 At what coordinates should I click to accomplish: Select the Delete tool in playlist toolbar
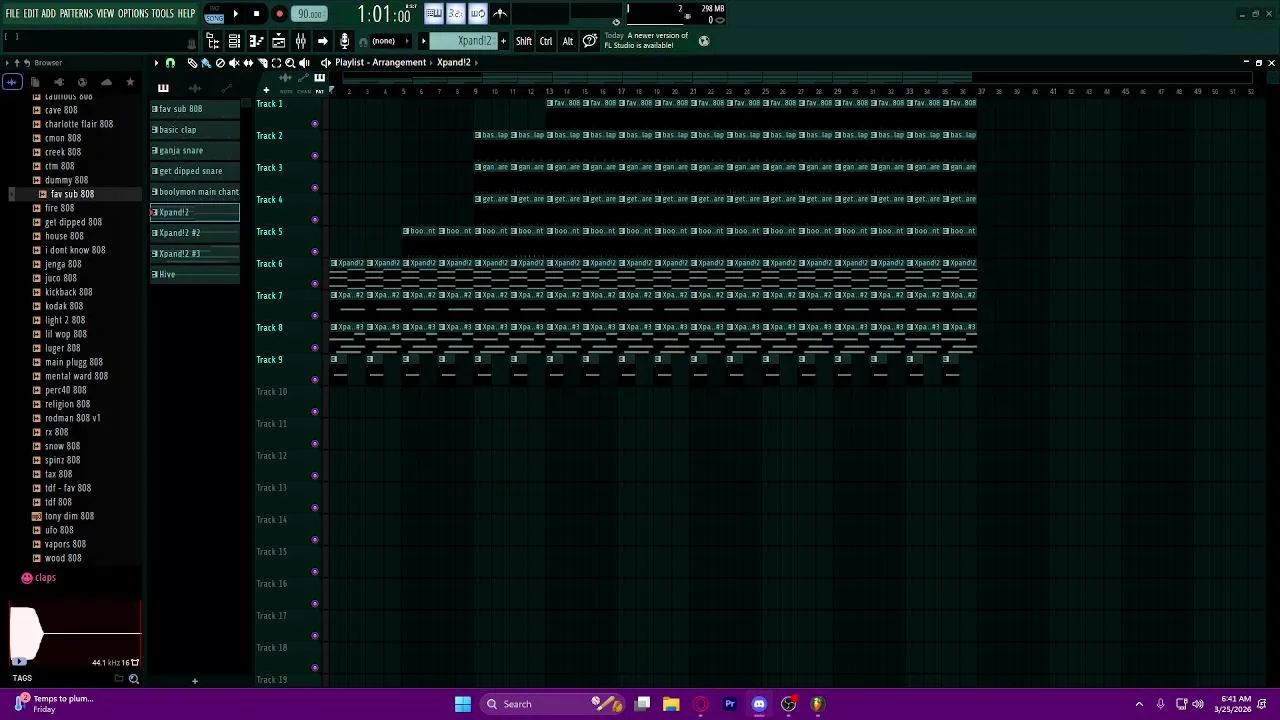220,62
